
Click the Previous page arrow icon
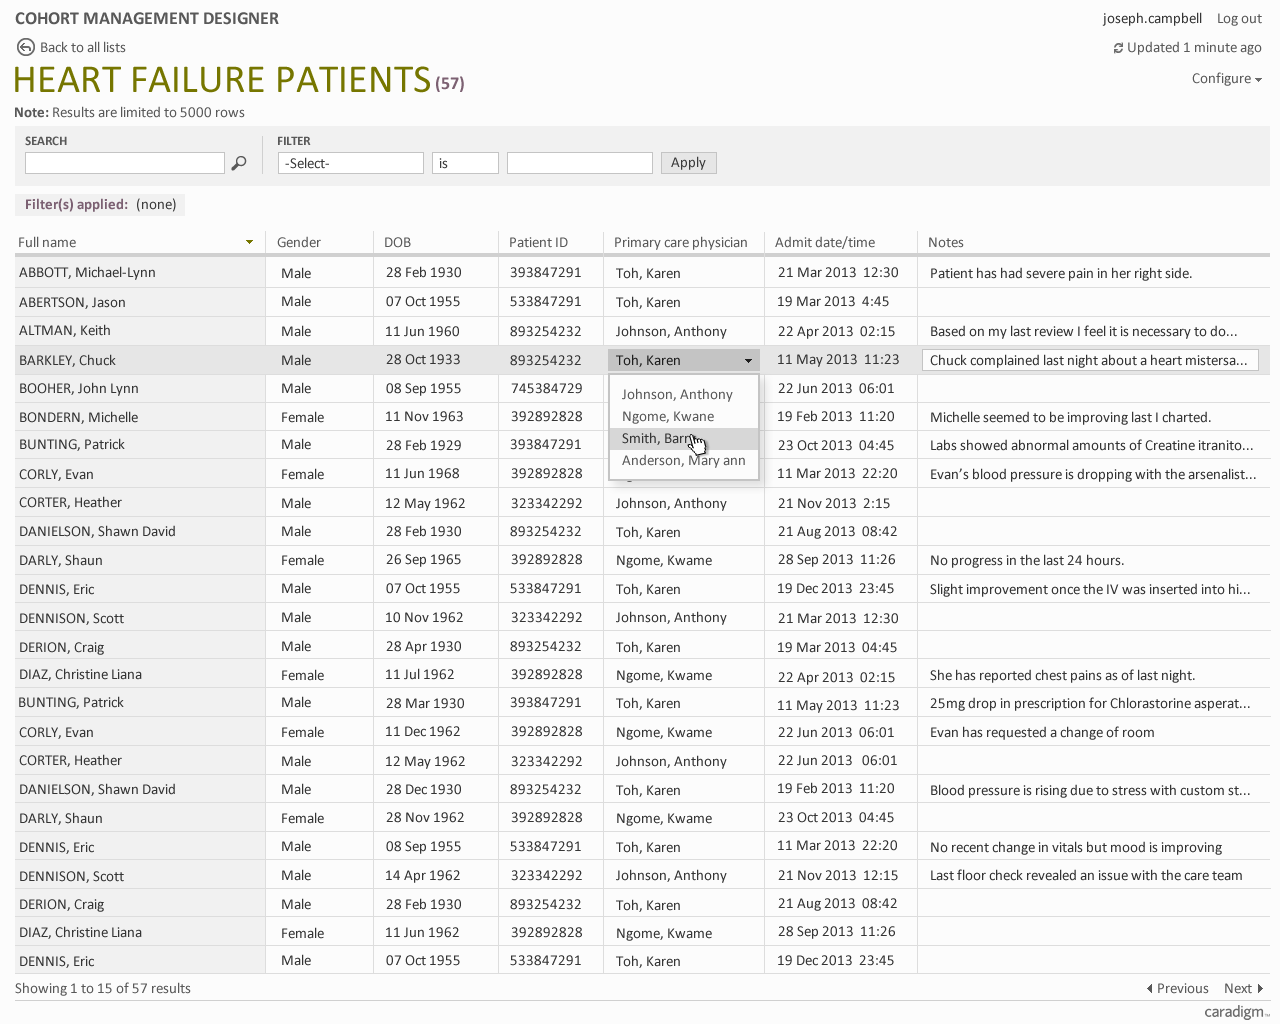[1149, 989]
